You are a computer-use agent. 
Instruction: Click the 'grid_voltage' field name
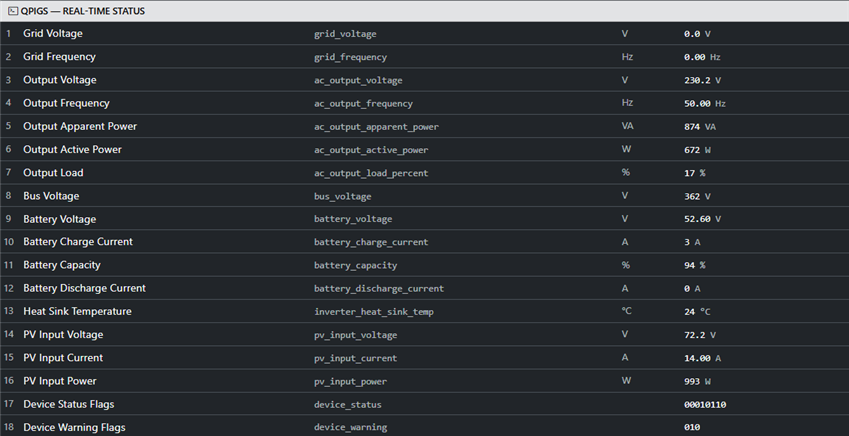tap(345, 34)
